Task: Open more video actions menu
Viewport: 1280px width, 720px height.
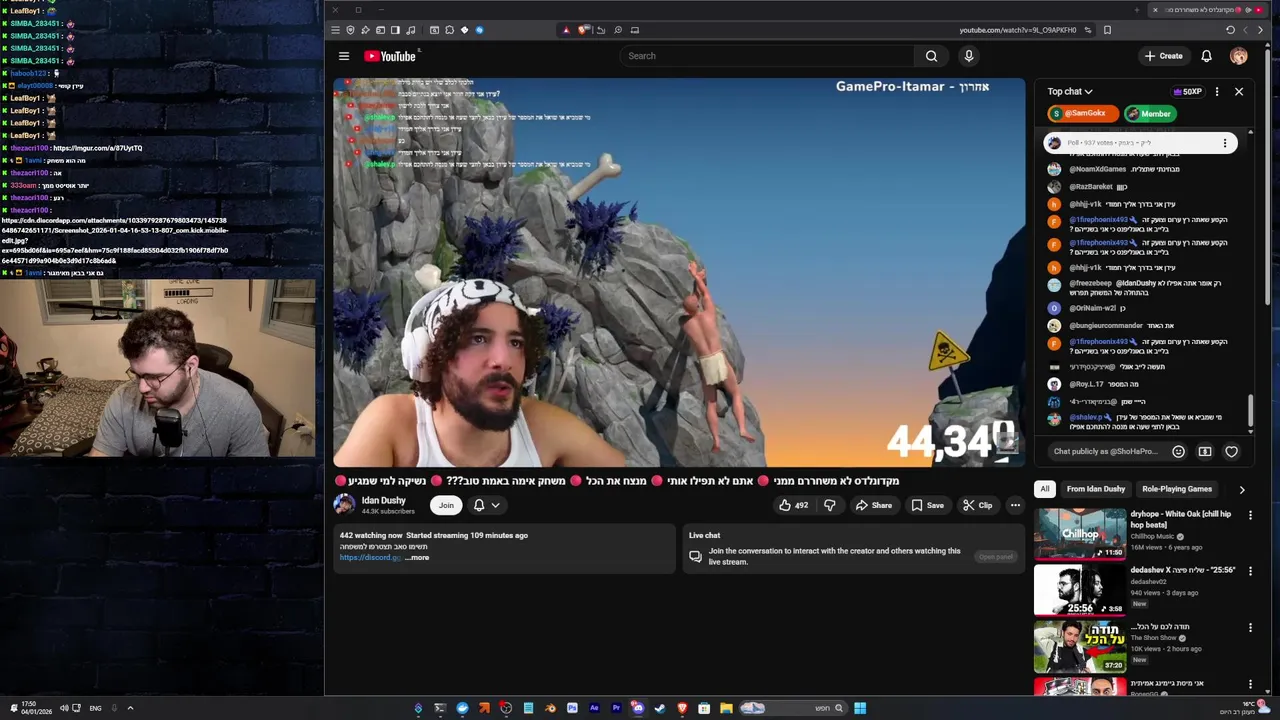Action: pyautogui.click(x=1015, y=506)
